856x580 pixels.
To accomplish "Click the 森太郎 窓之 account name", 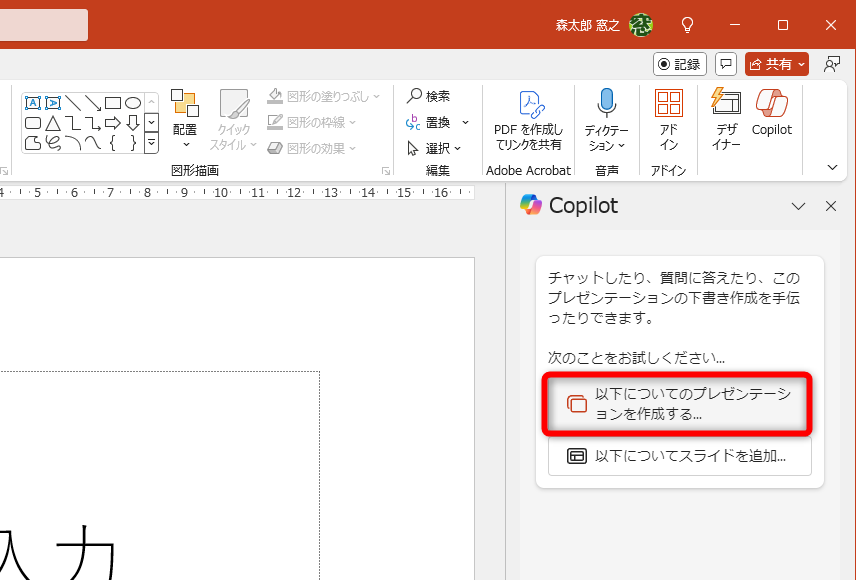I will point(588,25).
